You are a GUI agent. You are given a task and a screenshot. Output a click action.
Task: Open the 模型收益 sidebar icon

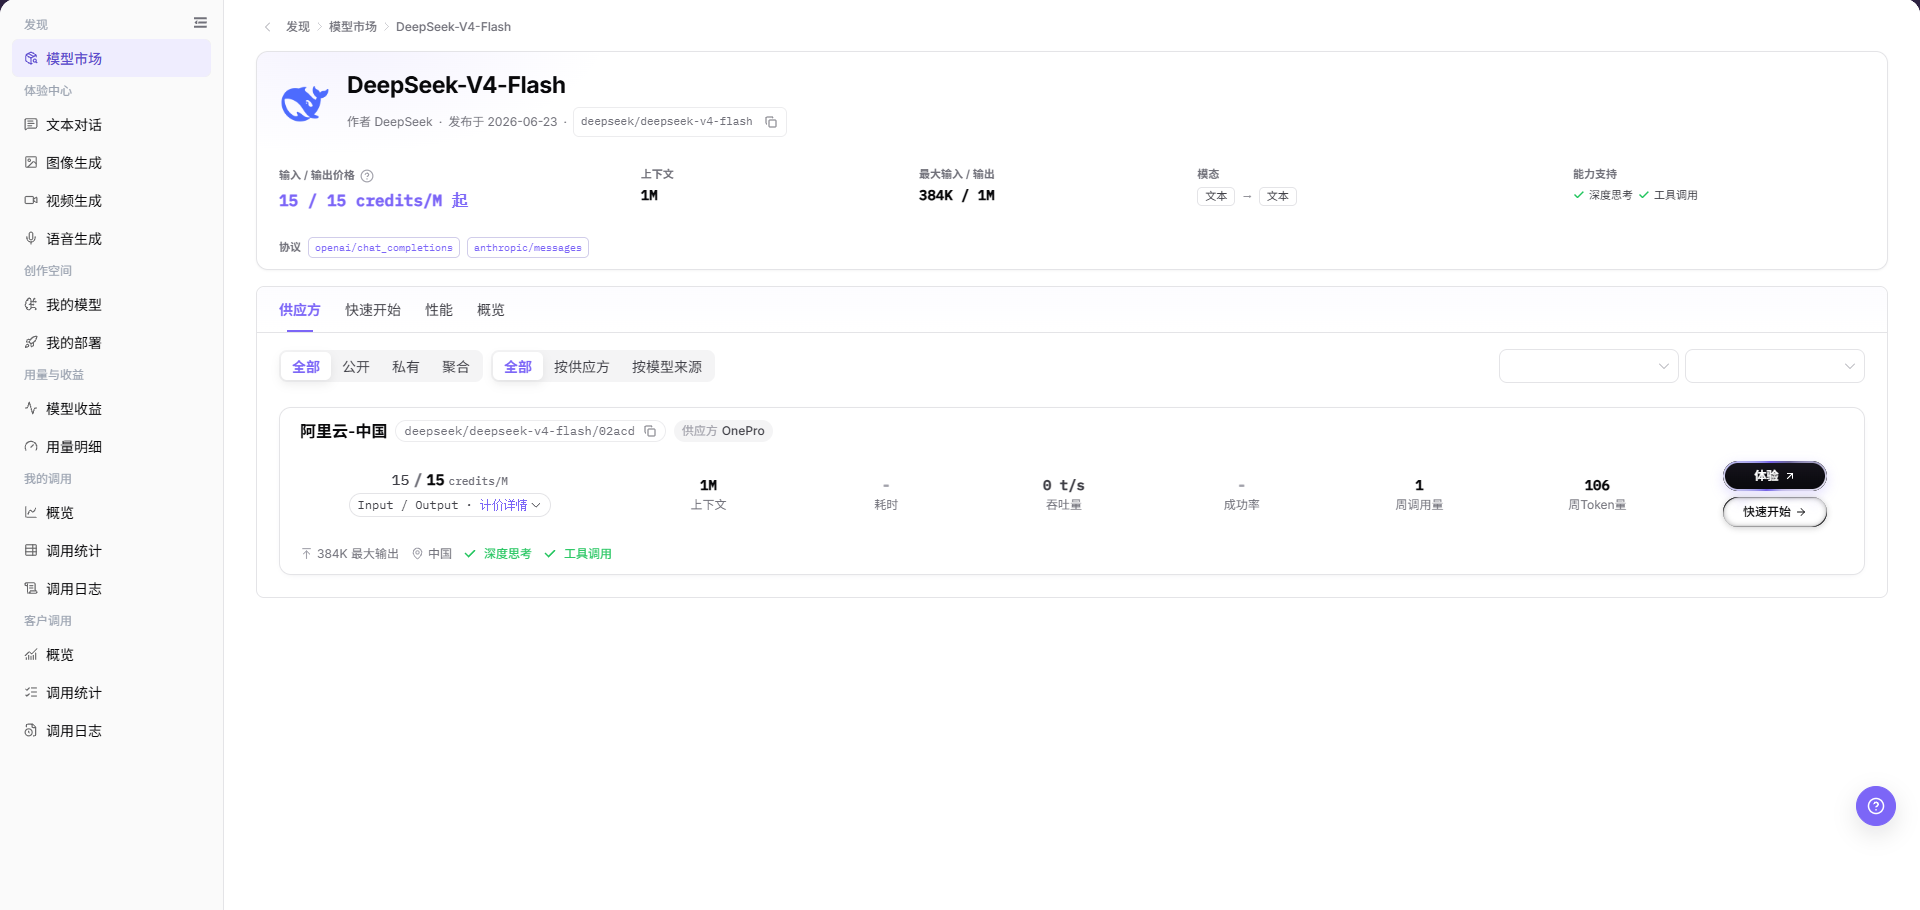click(x=31, y=409)
